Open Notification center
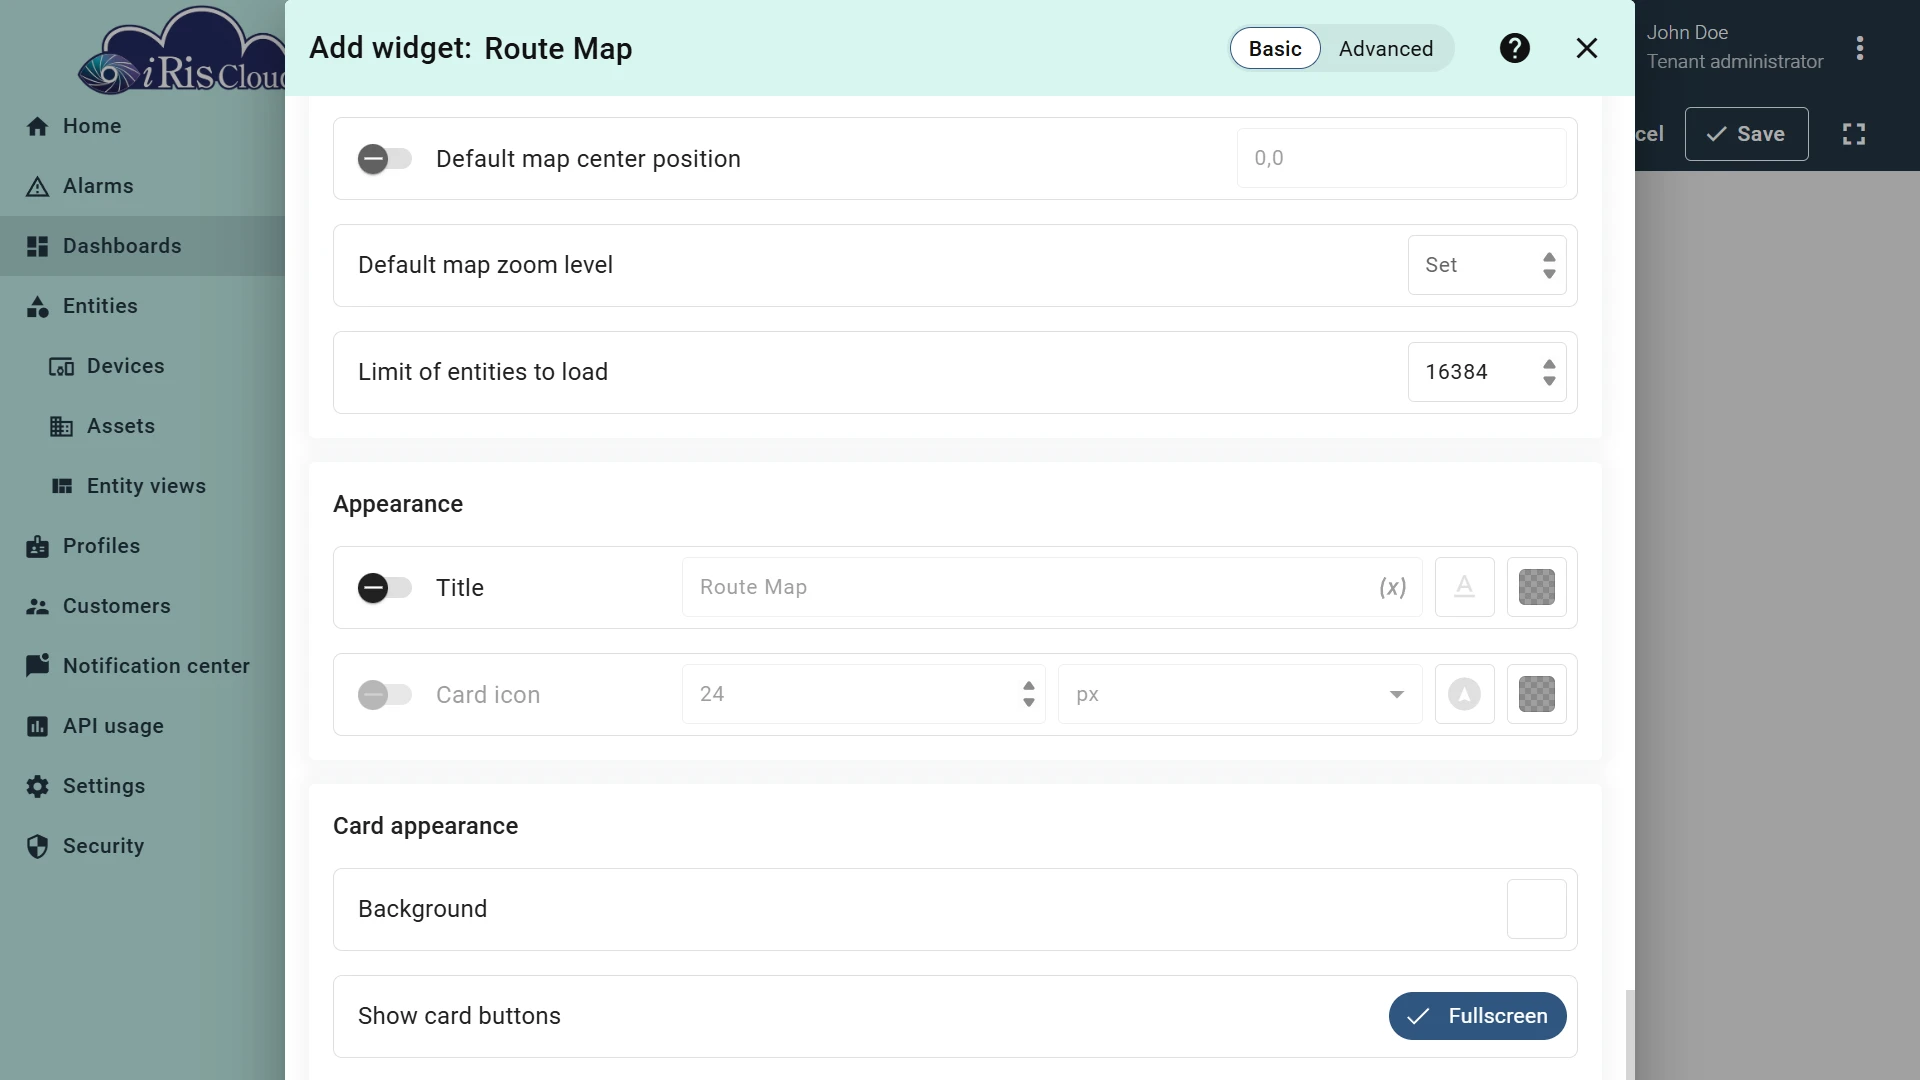Viewport: 1920px width, 1080px height. [x=142, y=666]
